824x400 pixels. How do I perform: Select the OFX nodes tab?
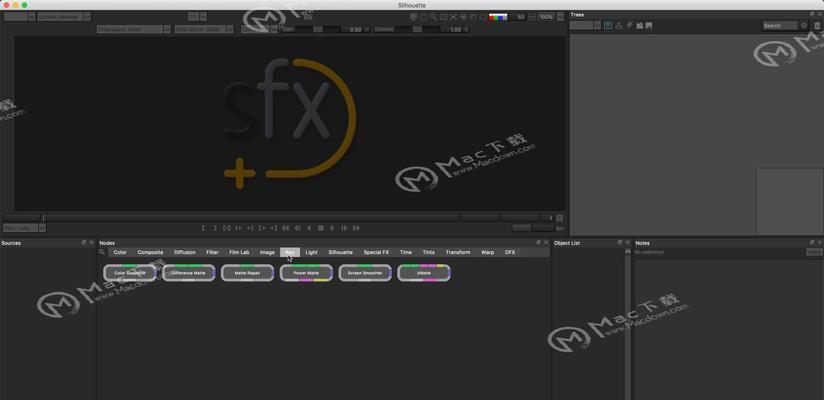pyautogui.click(x=510, y=252)
